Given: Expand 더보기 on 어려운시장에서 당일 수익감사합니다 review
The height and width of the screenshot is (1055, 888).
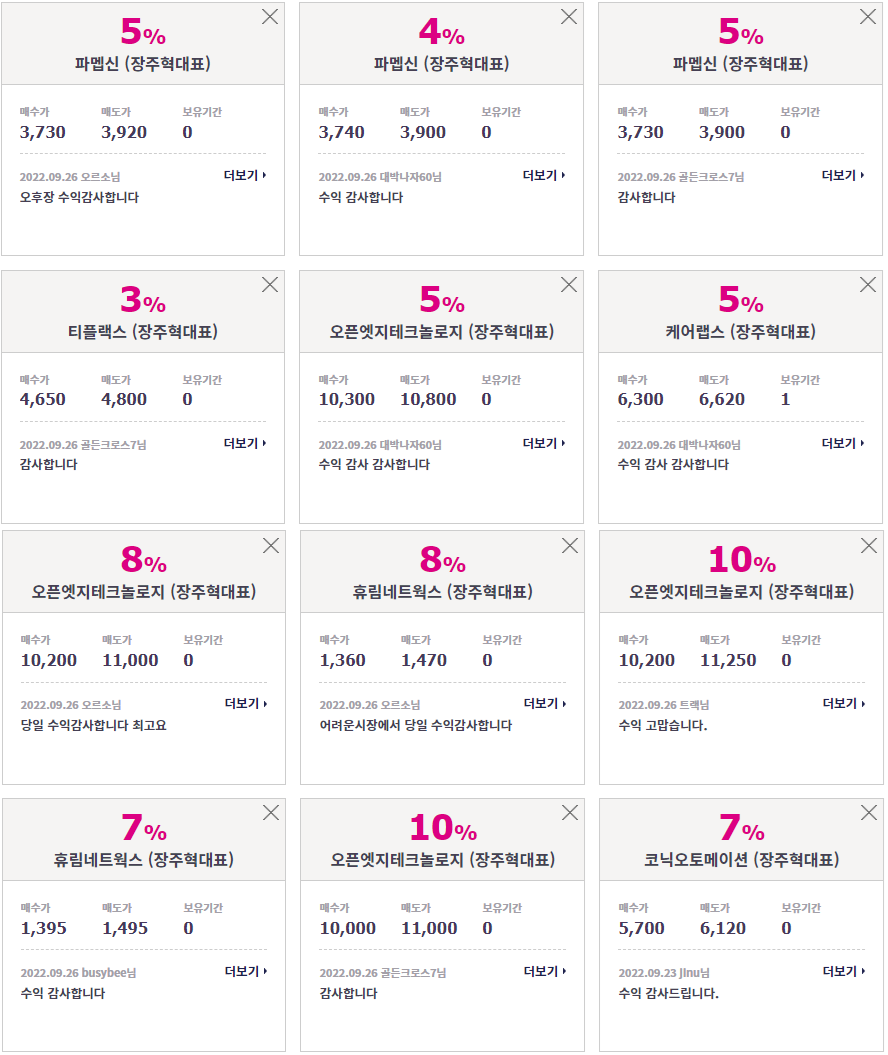Looking at the screenshot, I should [545, 704].
